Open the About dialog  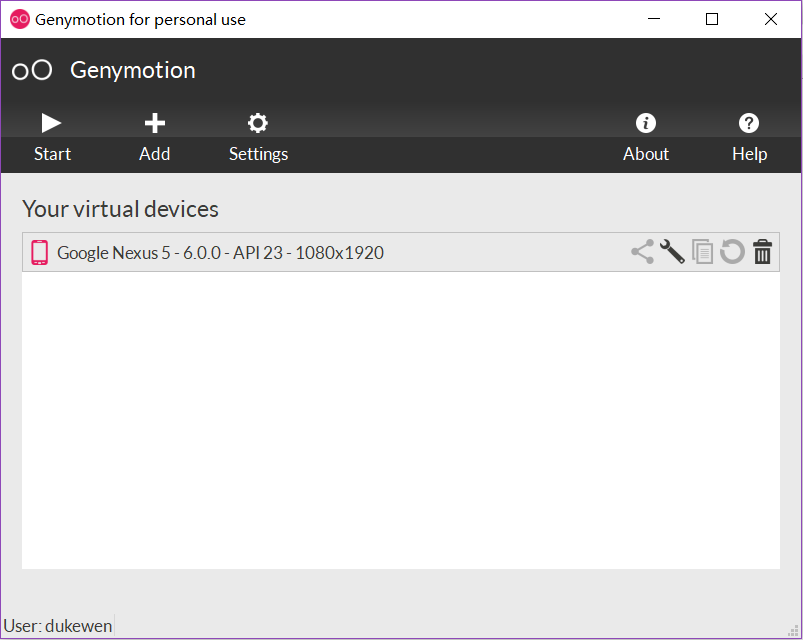645,137
